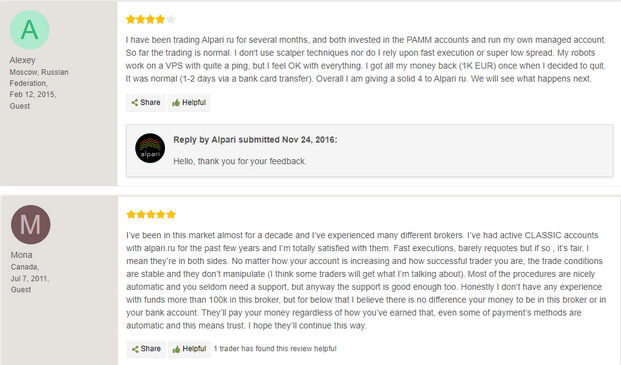Click the 'Hello, thank you for your feedback' reply

[x=240, y=162]
